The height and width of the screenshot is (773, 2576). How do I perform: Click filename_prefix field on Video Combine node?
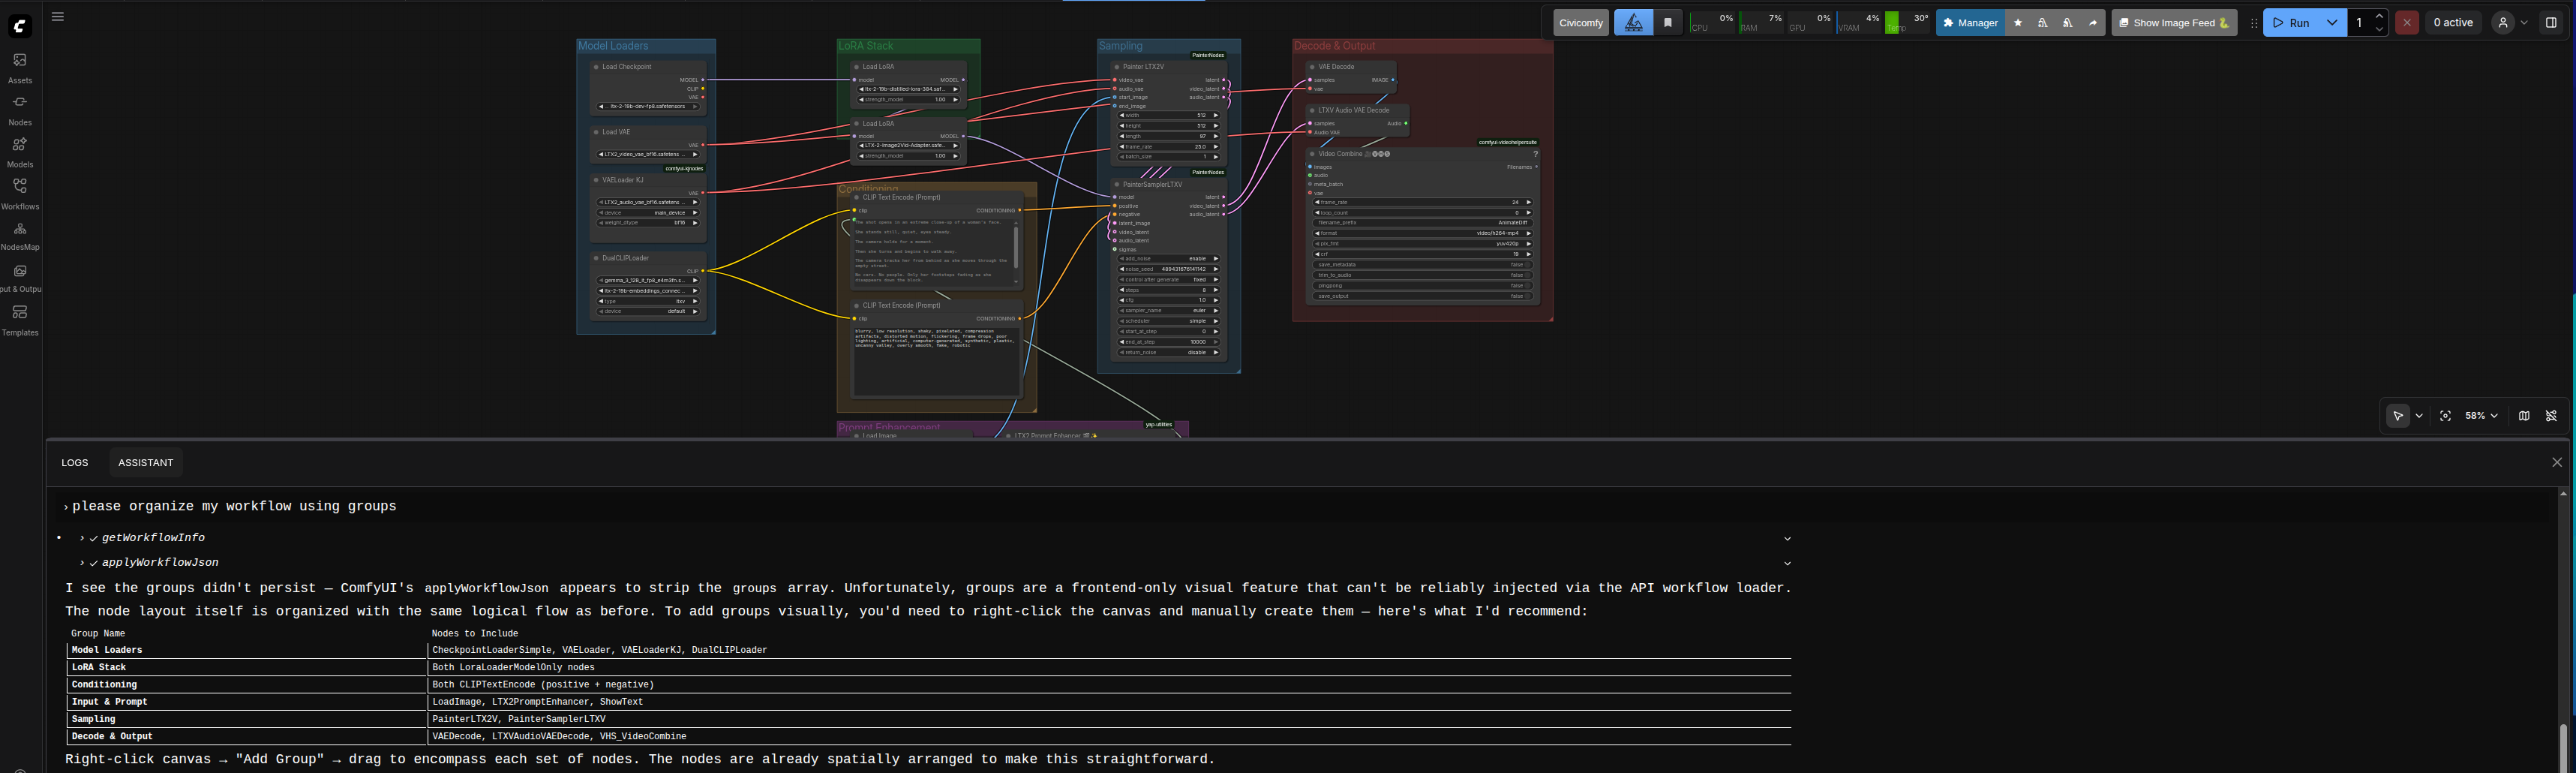1422,223
